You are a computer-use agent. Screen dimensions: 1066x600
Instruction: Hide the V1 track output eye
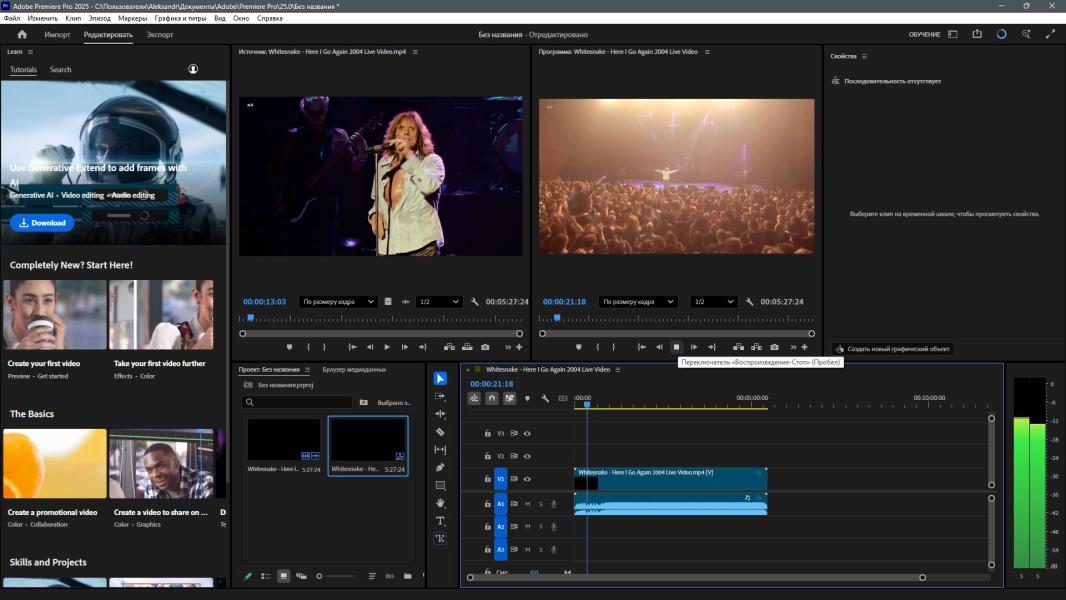(527, 479)
